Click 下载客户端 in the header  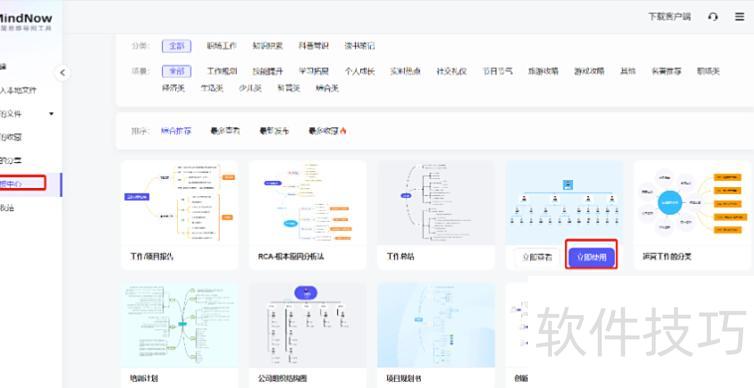(x=669, y=17)
